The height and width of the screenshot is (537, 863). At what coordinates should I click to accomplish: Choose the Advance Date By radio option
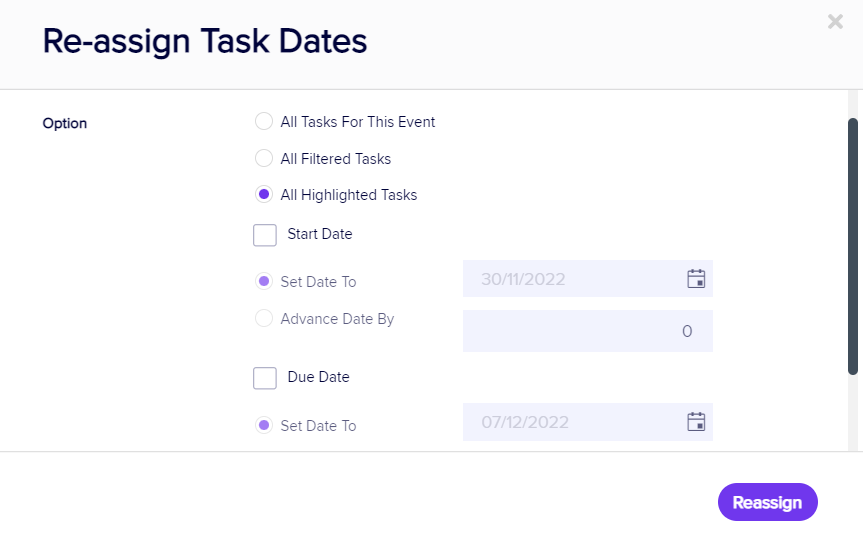click(x=264, y=319)
